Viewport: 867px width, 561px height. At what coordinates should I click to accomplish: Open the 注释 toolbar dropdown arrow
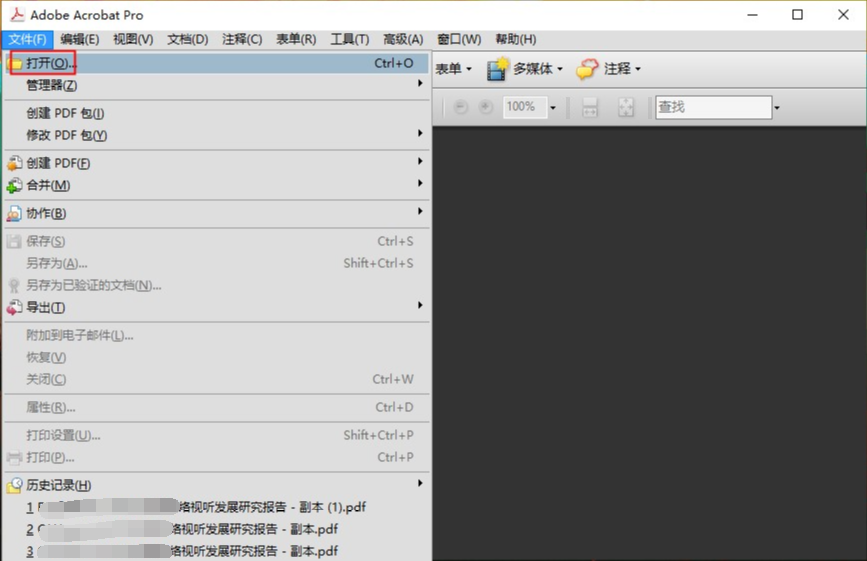click(x=638, y=69)
